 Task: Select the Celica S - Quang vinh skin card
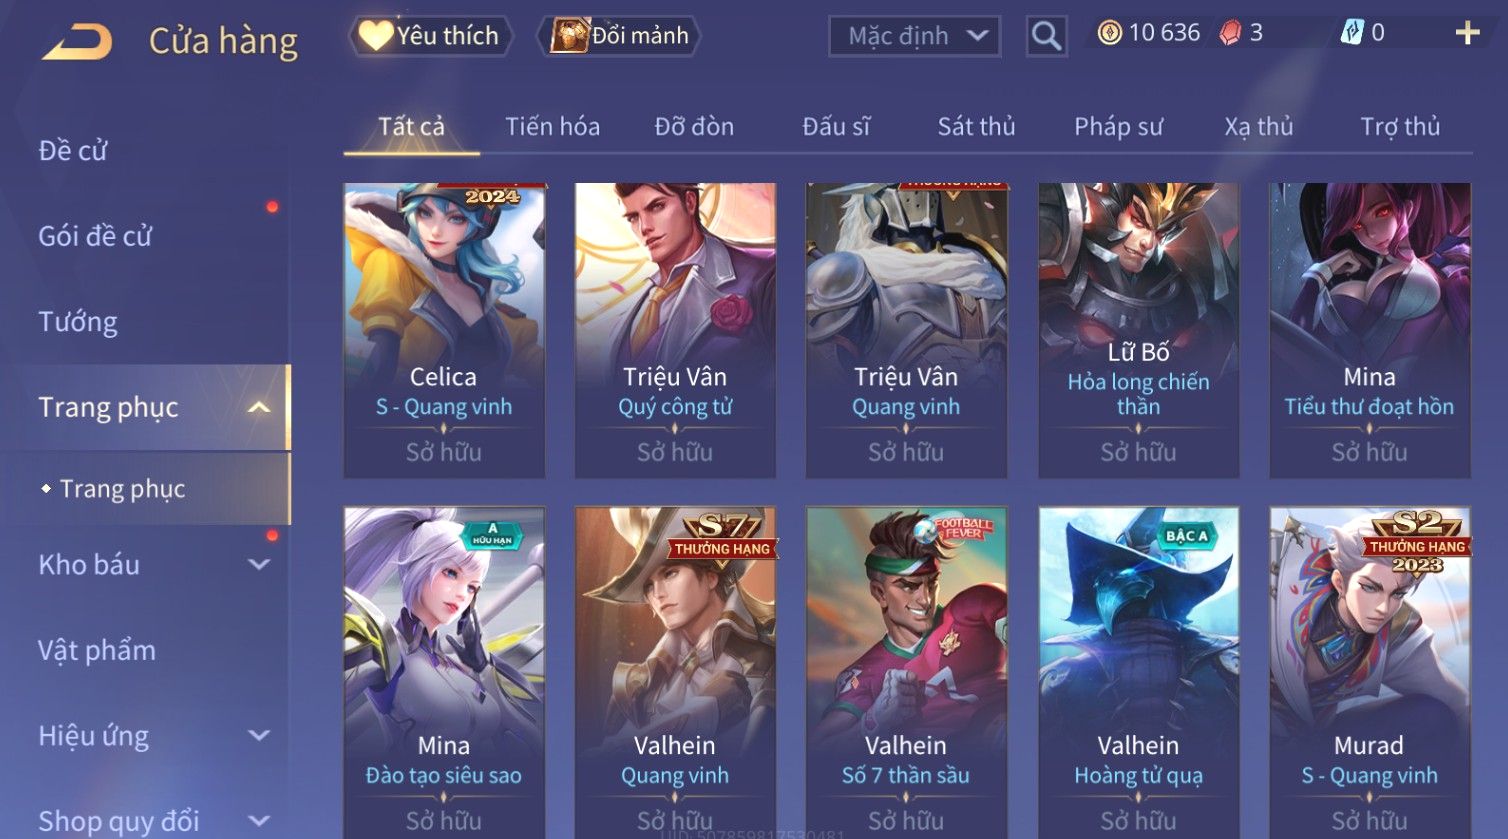coord(444,330)
